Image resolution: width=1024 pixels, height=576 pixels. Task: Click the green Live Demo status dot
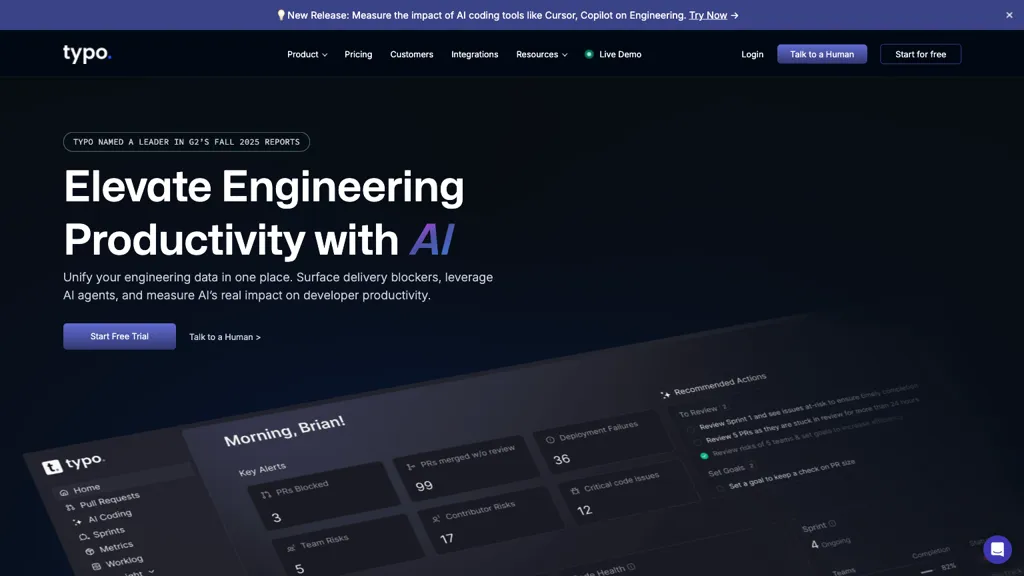coord(589,54)
